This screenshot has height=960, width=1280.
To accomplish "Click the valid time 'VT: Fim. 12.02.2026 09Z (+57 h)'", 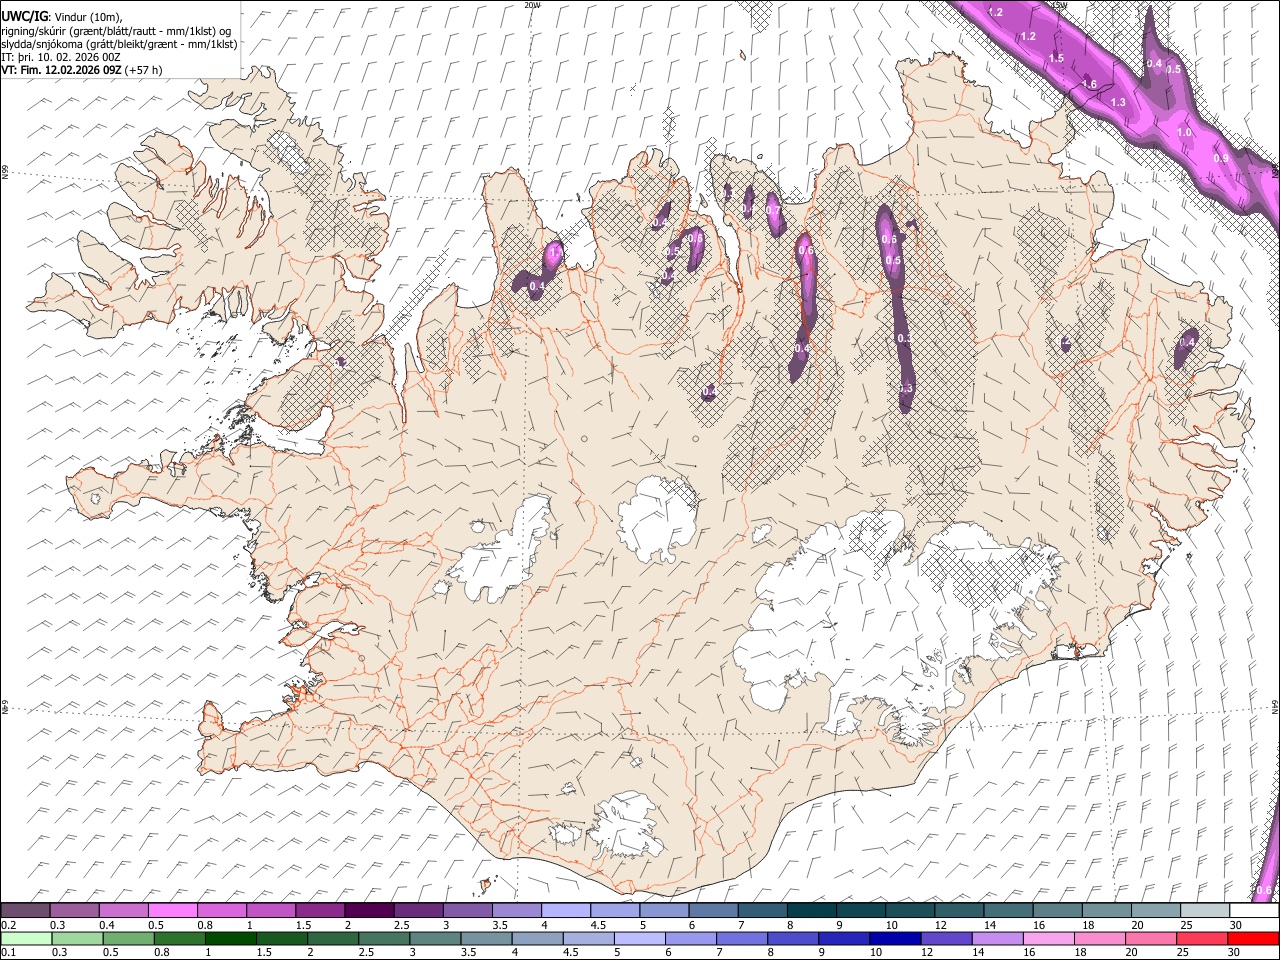I will (x=82, y=70).
